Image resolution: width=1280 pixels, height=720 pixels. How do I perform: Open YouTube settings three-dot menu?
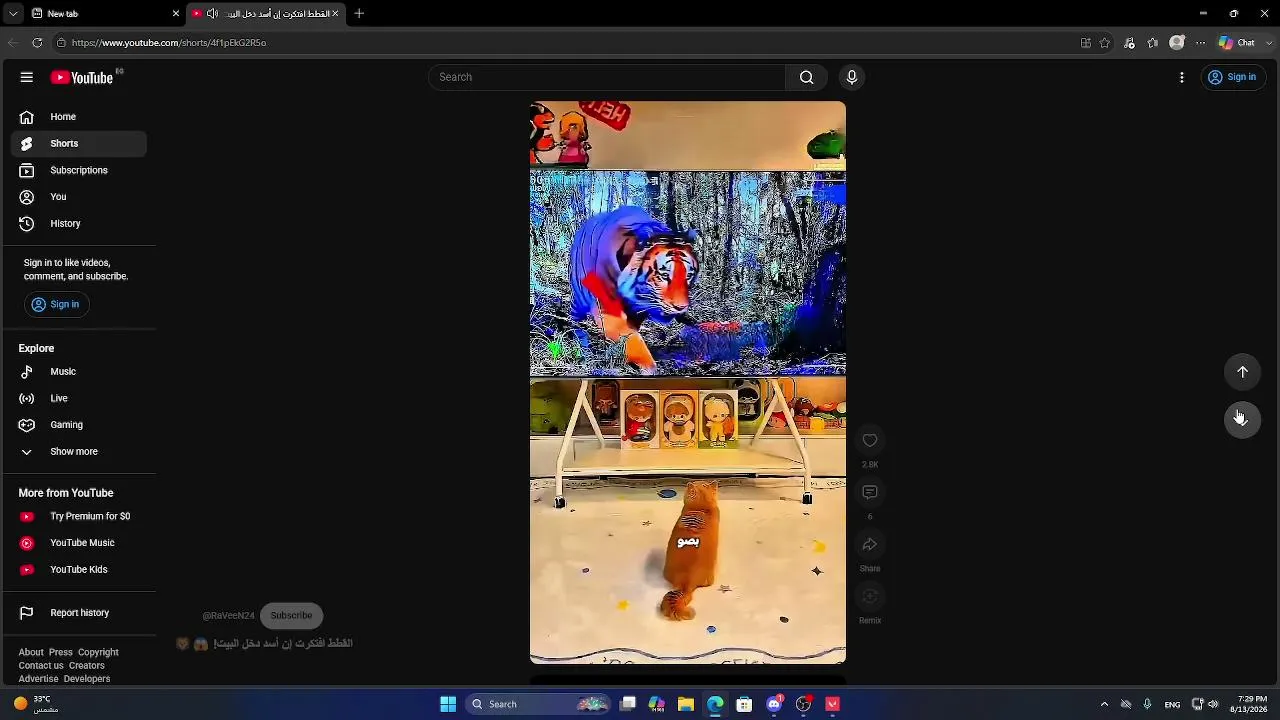1182,77
